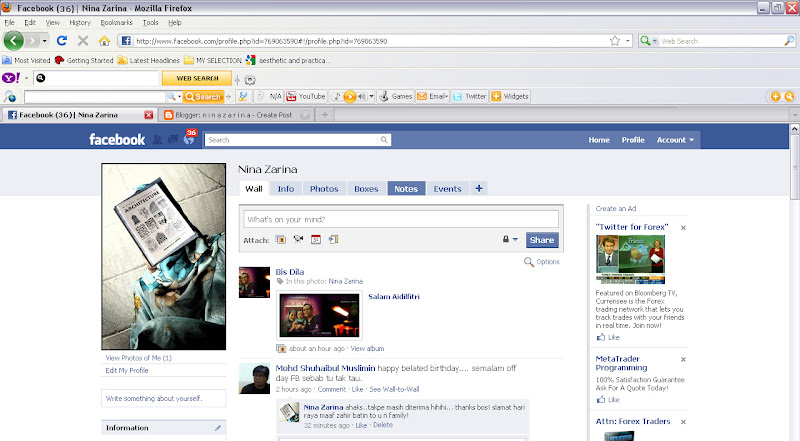Screen dimensions: 800x441
Task: Open the View album link
Action: click(x=367, y=349)
